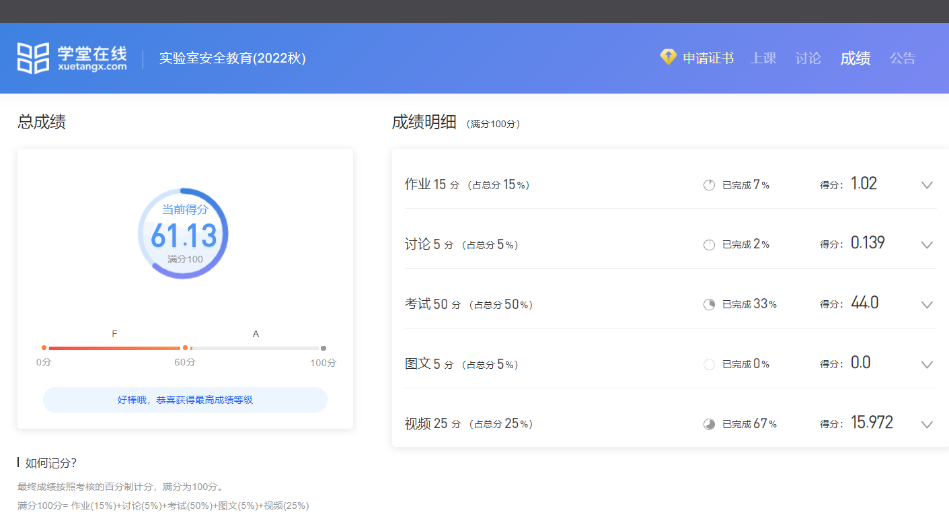Click the 讨论 completion circle icon

(x=709, y=245)
